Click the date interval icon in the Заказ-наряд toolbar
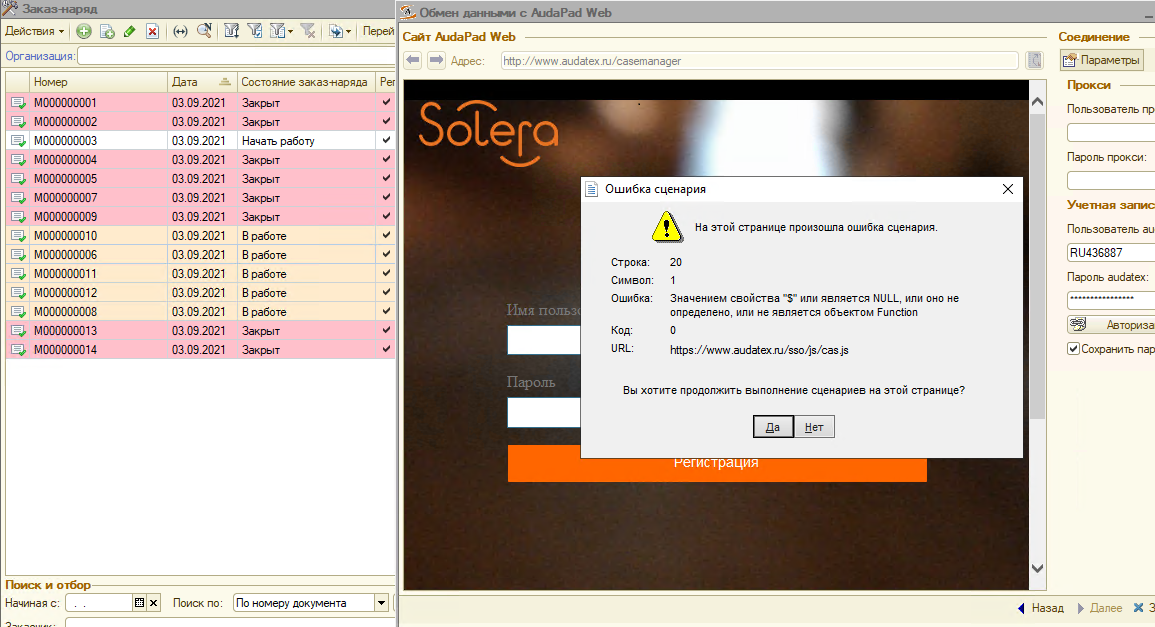Viewport: 1155px width, 627px height. 180,31
